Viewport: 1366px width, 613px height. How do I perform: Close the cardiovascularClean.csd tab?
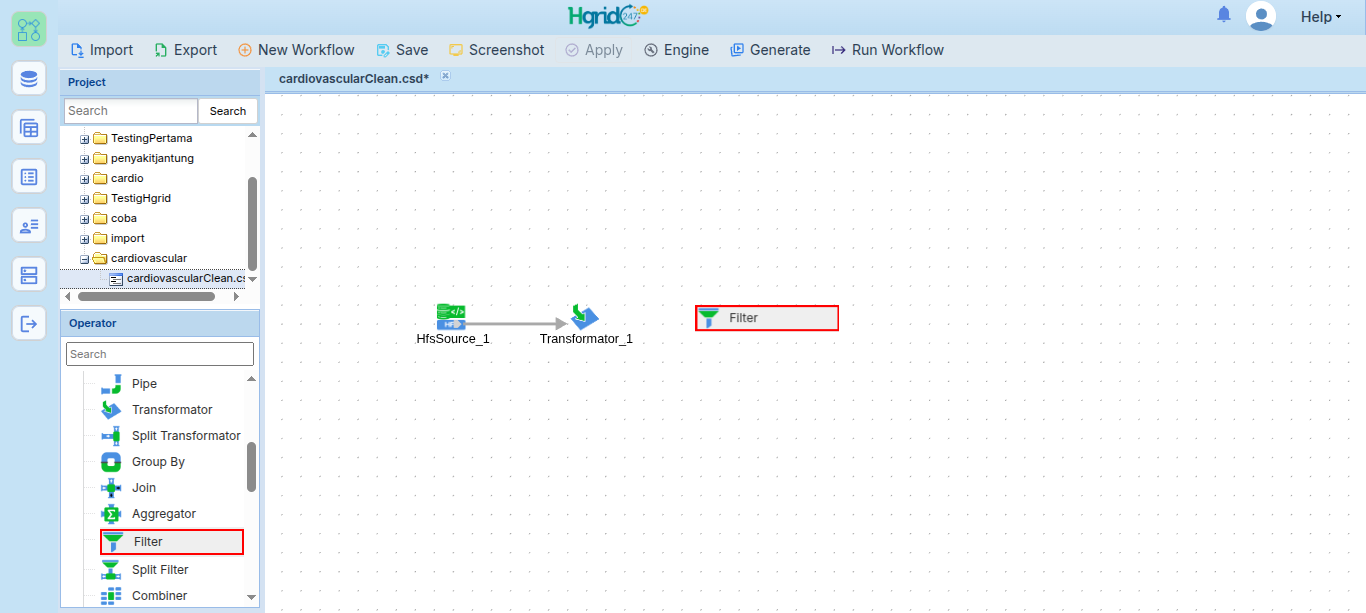pyautogui.click(x=445, y=75)
